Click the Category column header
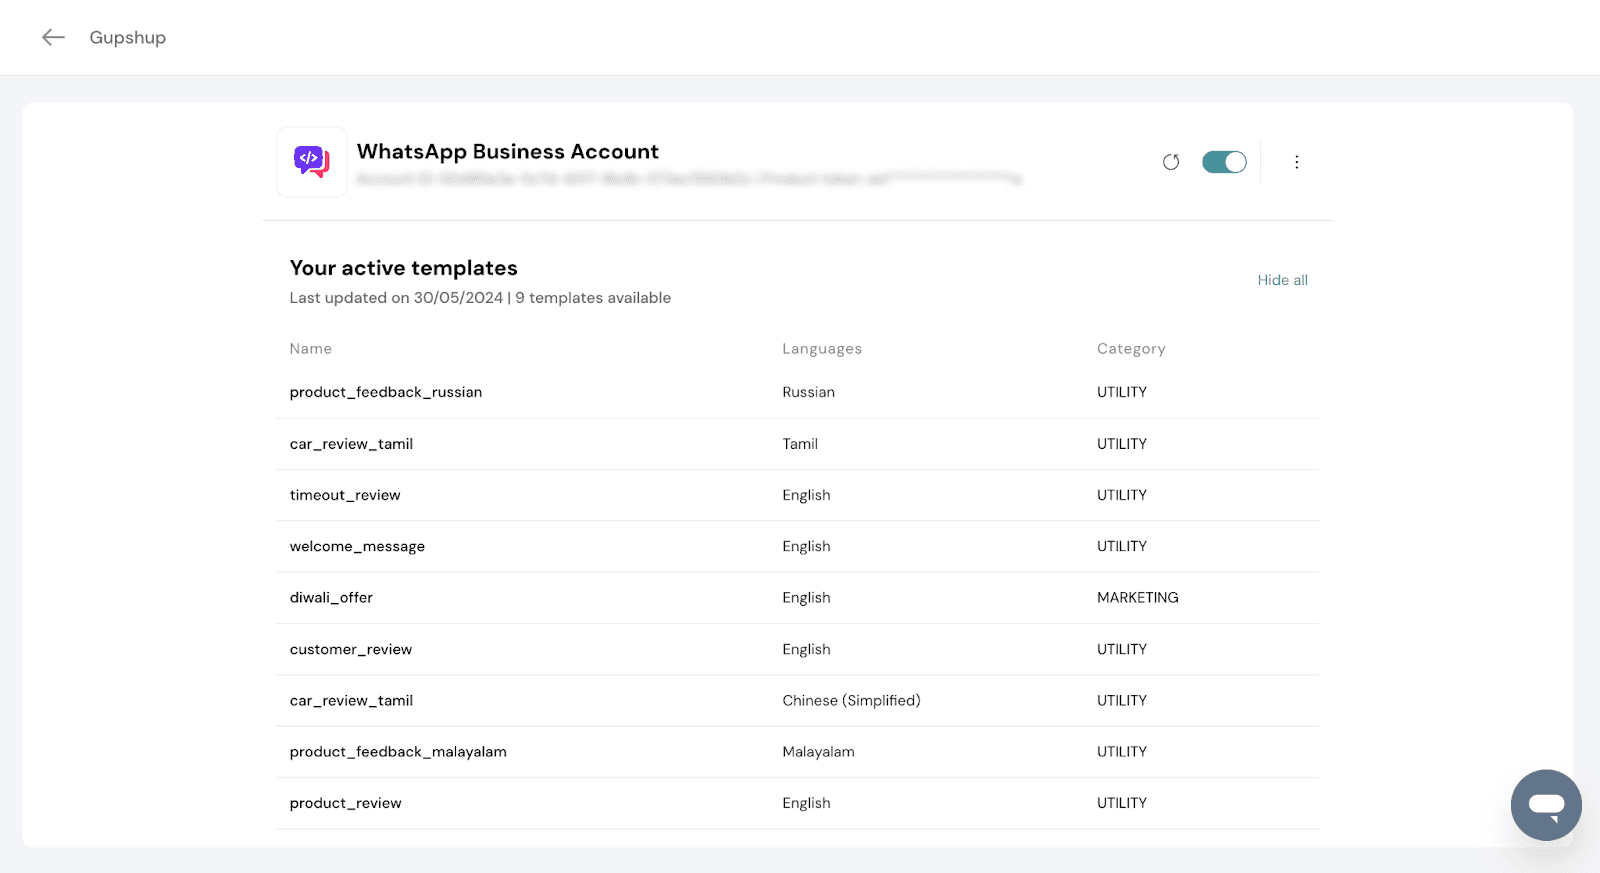Screen dimensions: 1600x873 pos(1131,349)
